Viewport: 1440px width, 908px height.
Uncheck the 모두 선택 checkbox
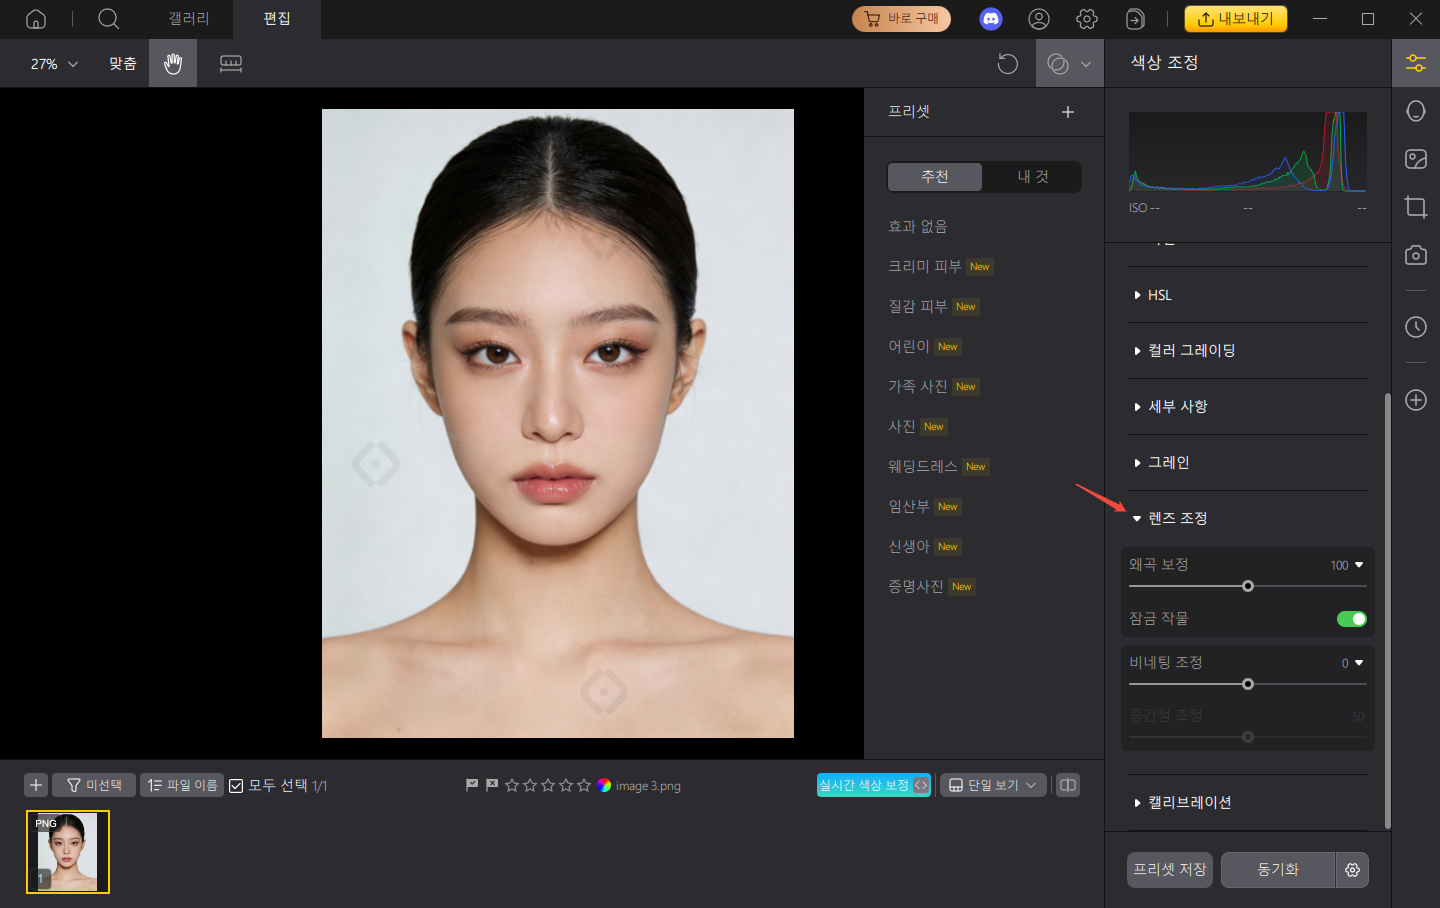[x=234, y=785]
